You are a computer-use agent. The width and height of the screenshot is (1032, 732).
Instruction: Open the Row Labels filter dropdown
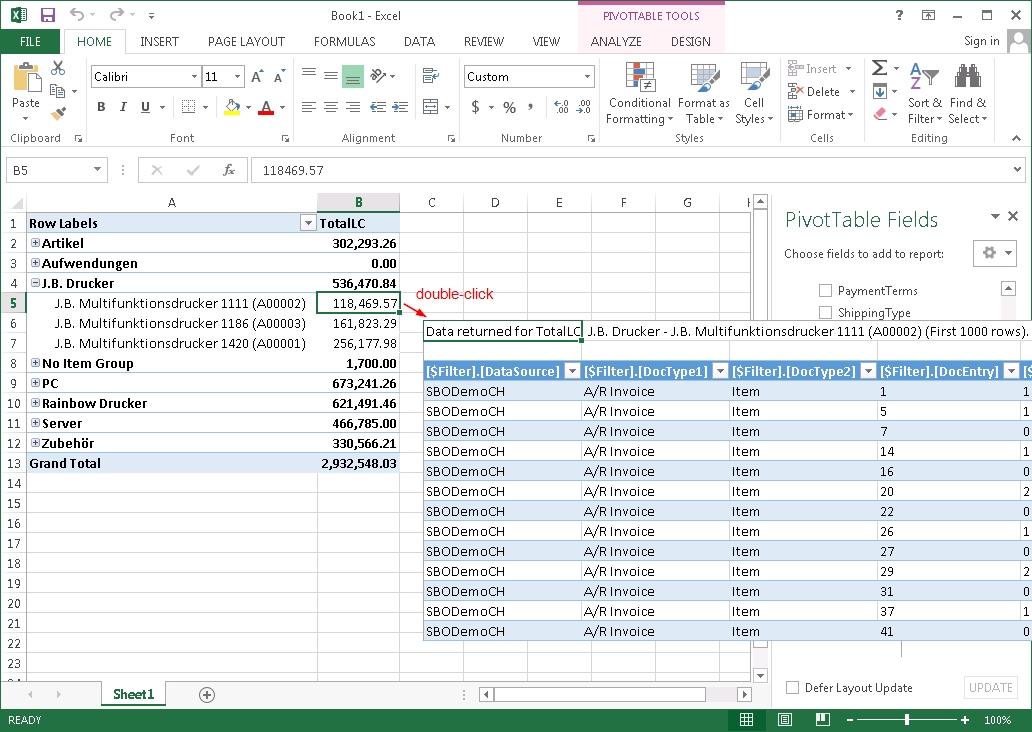[308, 223]
